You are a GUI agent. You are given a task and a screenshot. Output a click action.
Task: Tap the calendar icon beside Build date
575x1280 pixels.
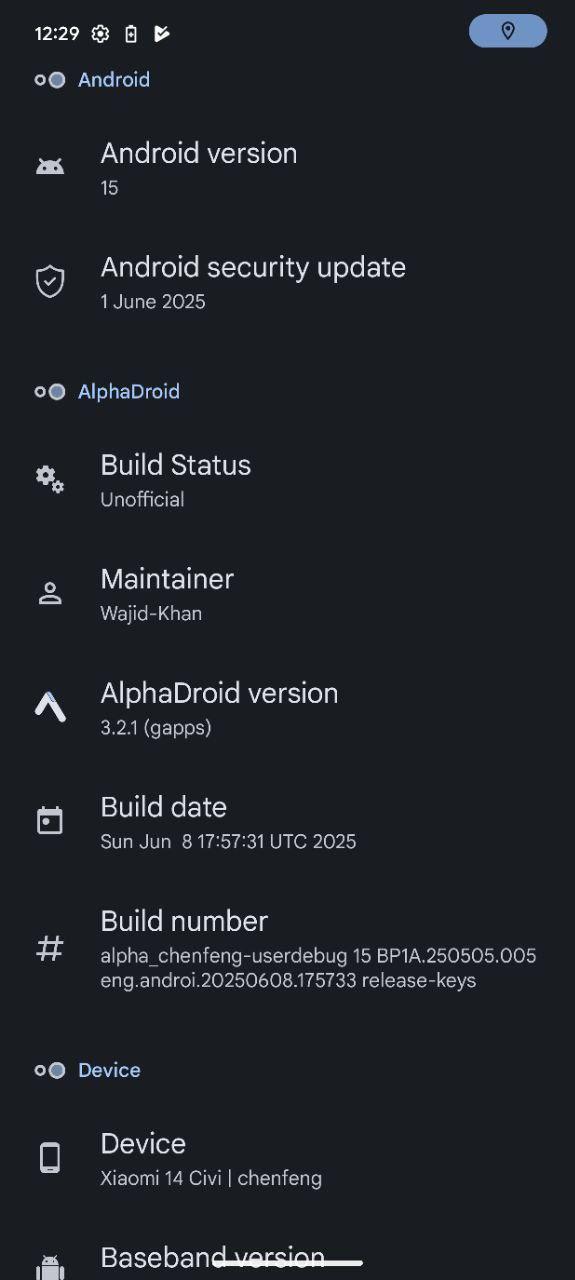(x=50, y=821)
